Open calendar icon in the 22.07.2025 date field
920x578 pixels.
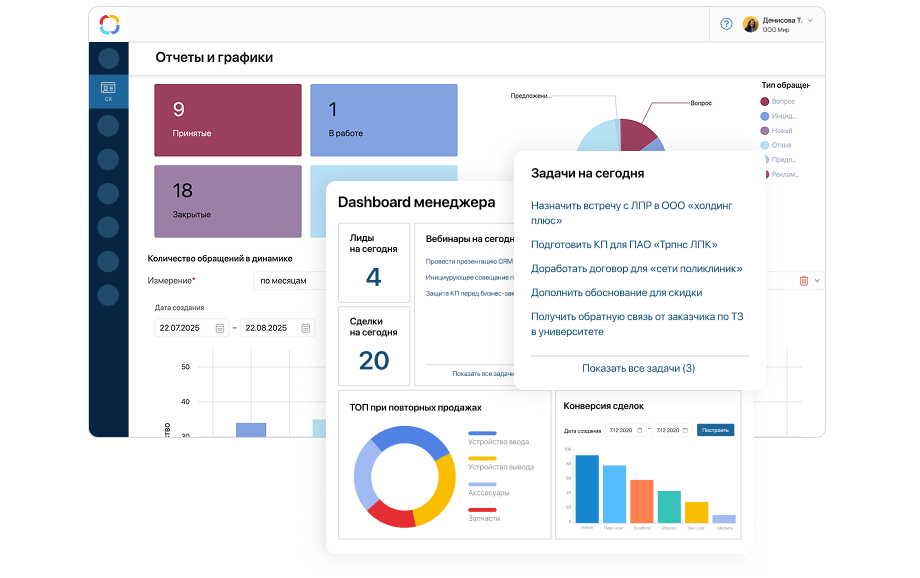(220, 328)
